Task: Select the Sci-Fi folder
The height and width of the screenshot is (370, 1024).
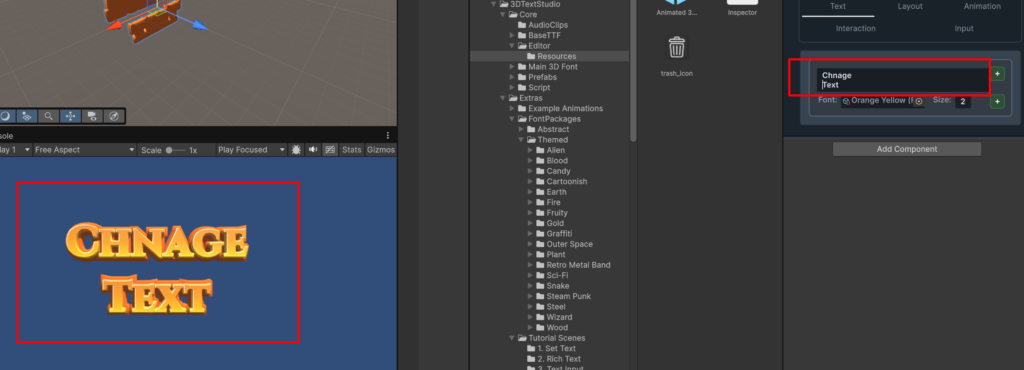Action: click(557, 275)
